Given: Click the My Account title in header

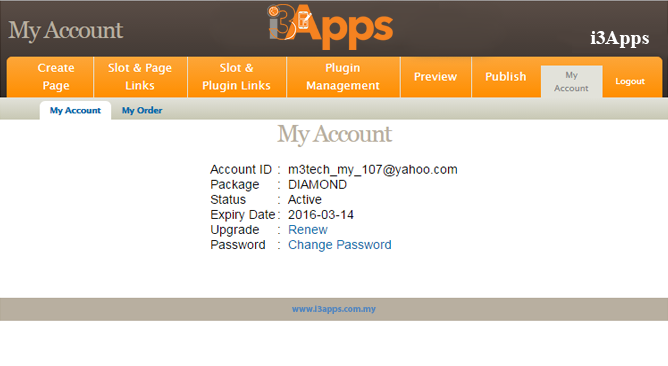Looking at the screenshot, I should coord(66,30).
